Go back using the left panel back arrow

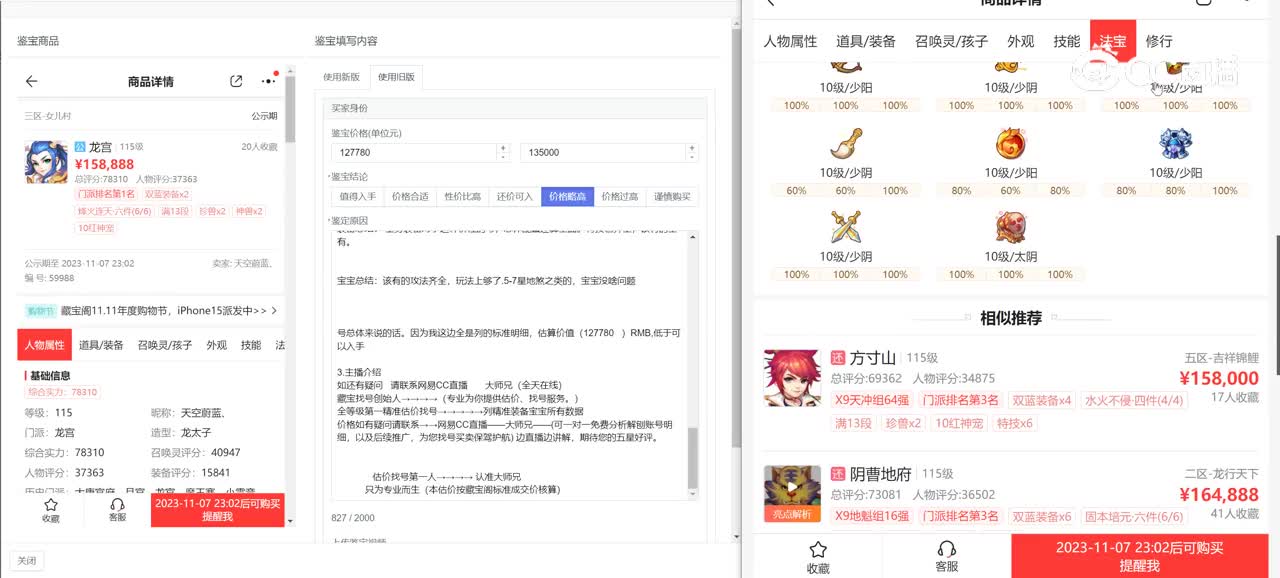tap(32, 82)
